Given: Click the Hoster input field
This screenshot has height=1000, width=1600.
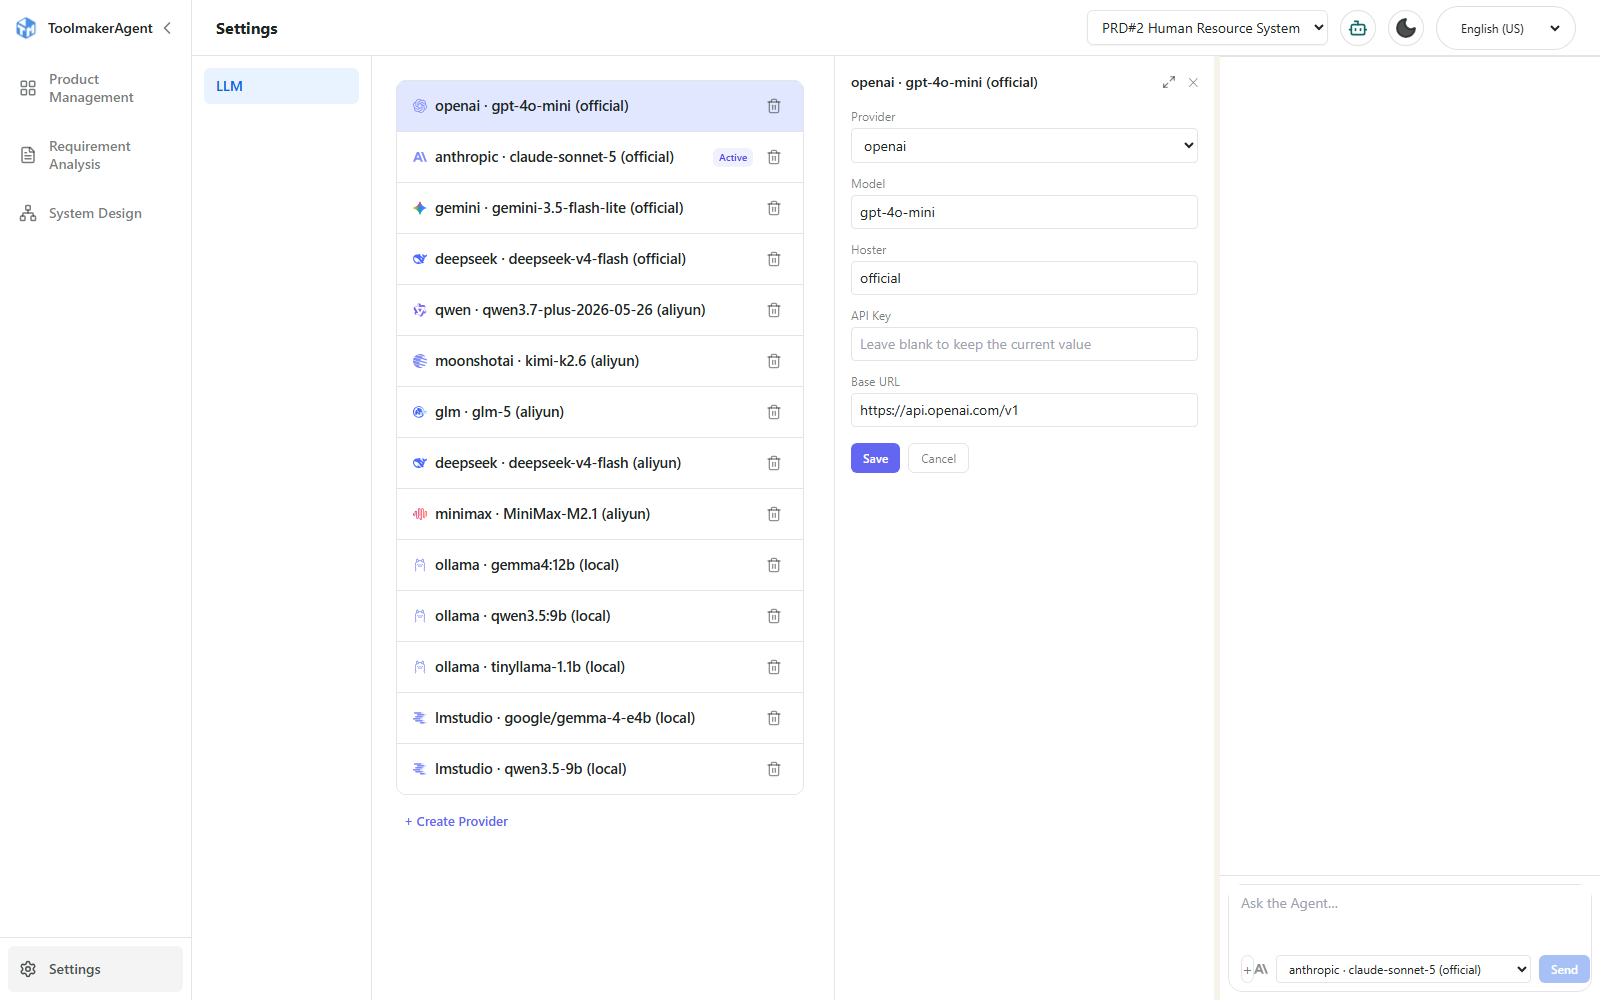Looking at the screenshot, I should coord(1024,278).
